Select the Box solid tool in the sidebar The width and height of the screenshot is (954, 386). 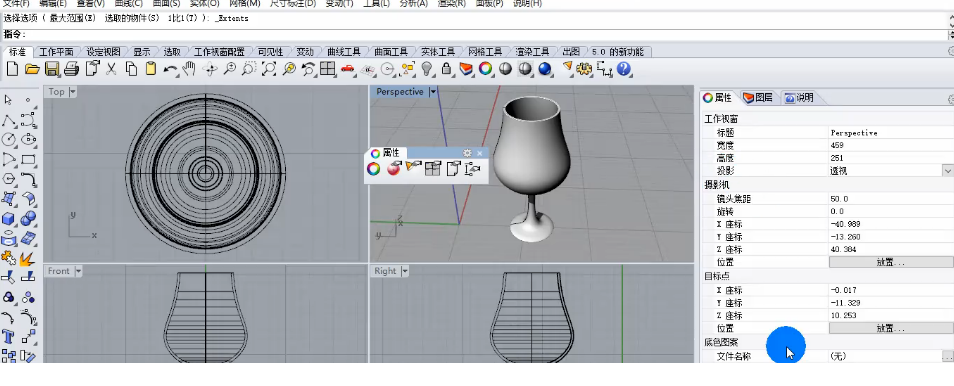(x=9, y=219)
